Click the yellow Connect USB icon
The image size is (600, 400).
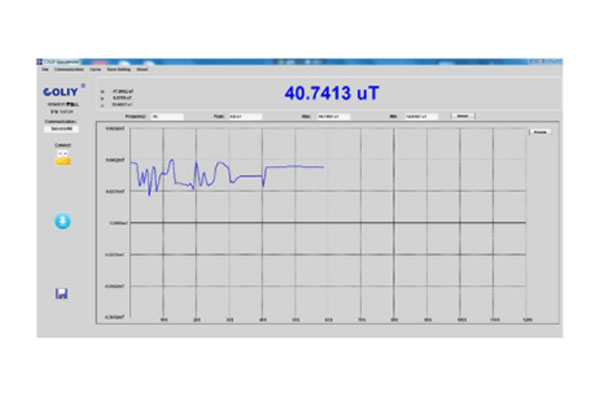[62, 157]
